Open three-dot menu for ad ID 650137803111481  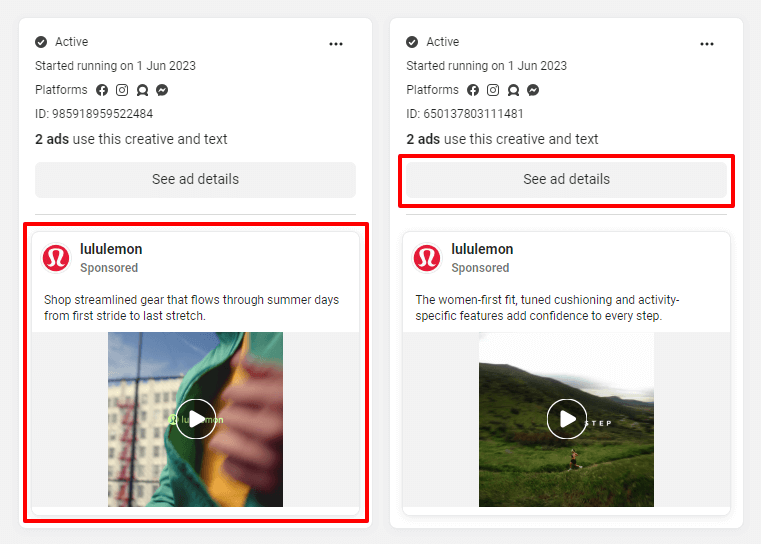coord(707,44)
